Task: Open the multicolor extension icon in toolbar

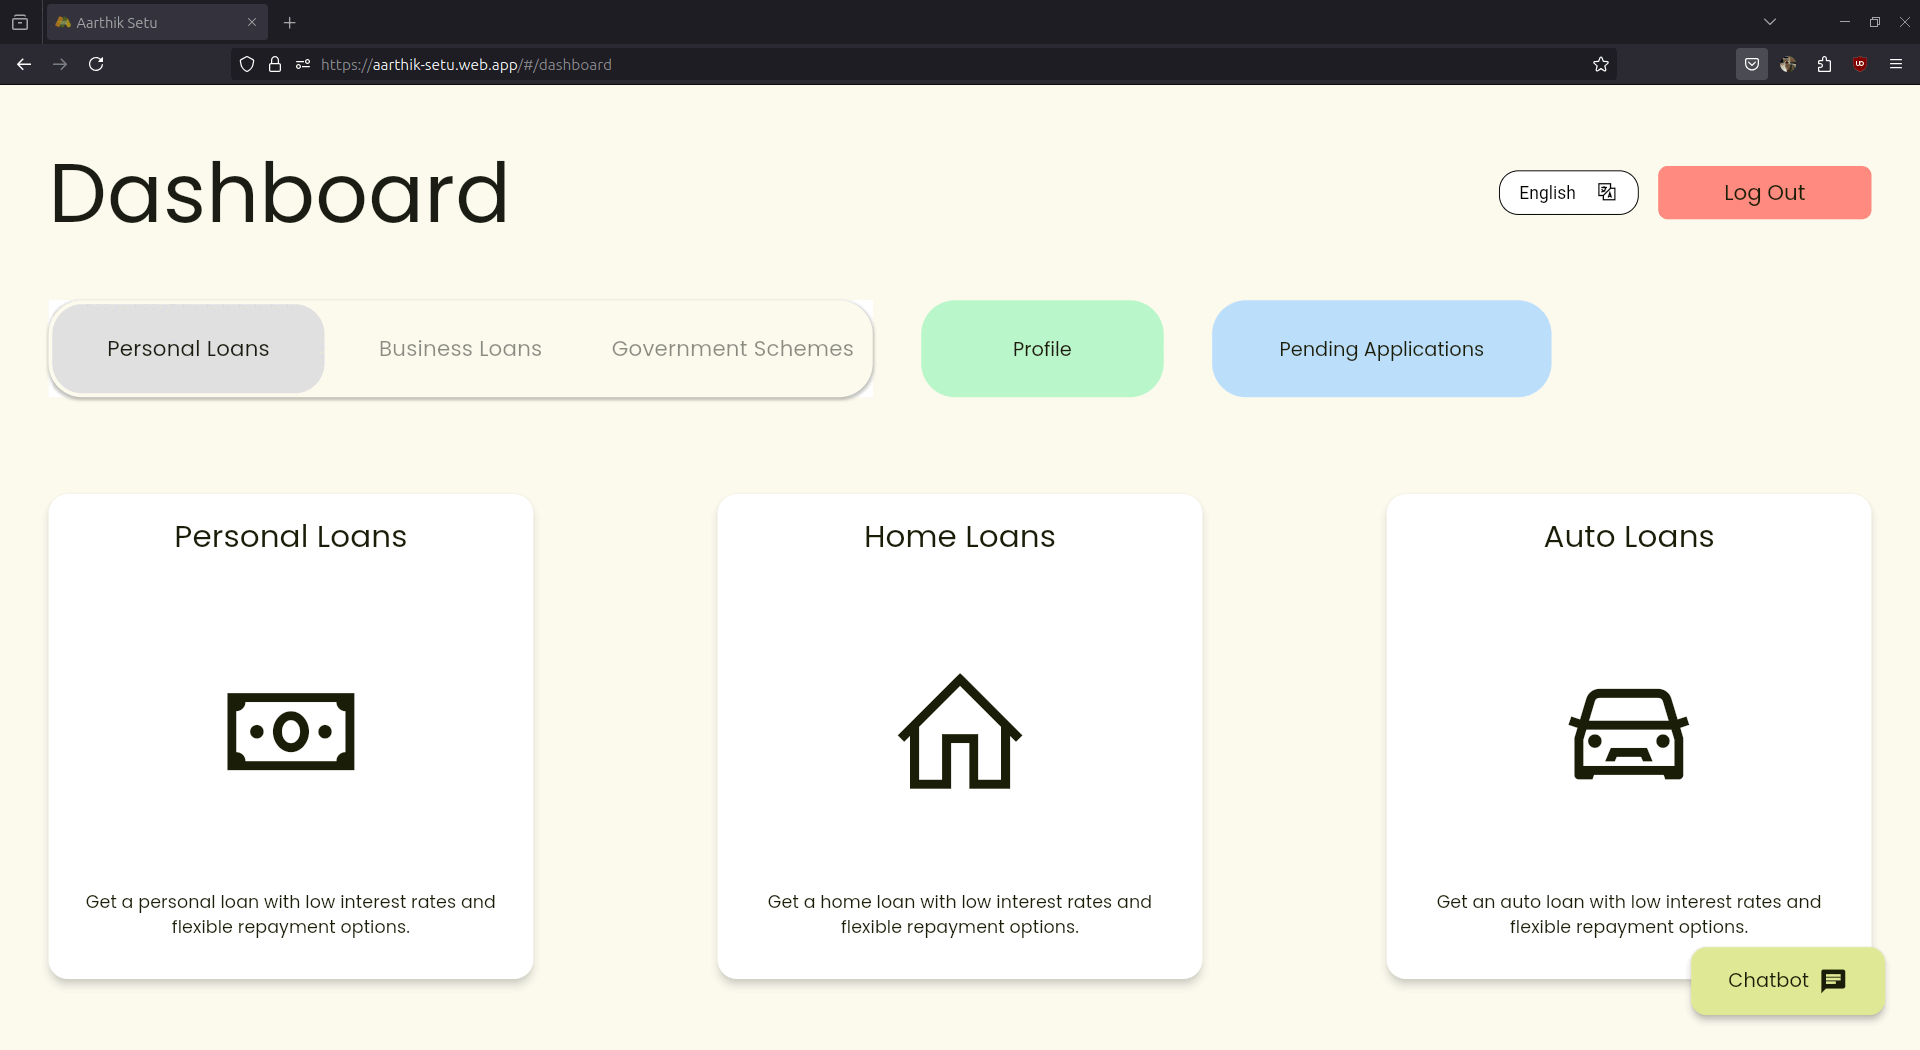Action: pyautogui.click(x=1788, y=64)
